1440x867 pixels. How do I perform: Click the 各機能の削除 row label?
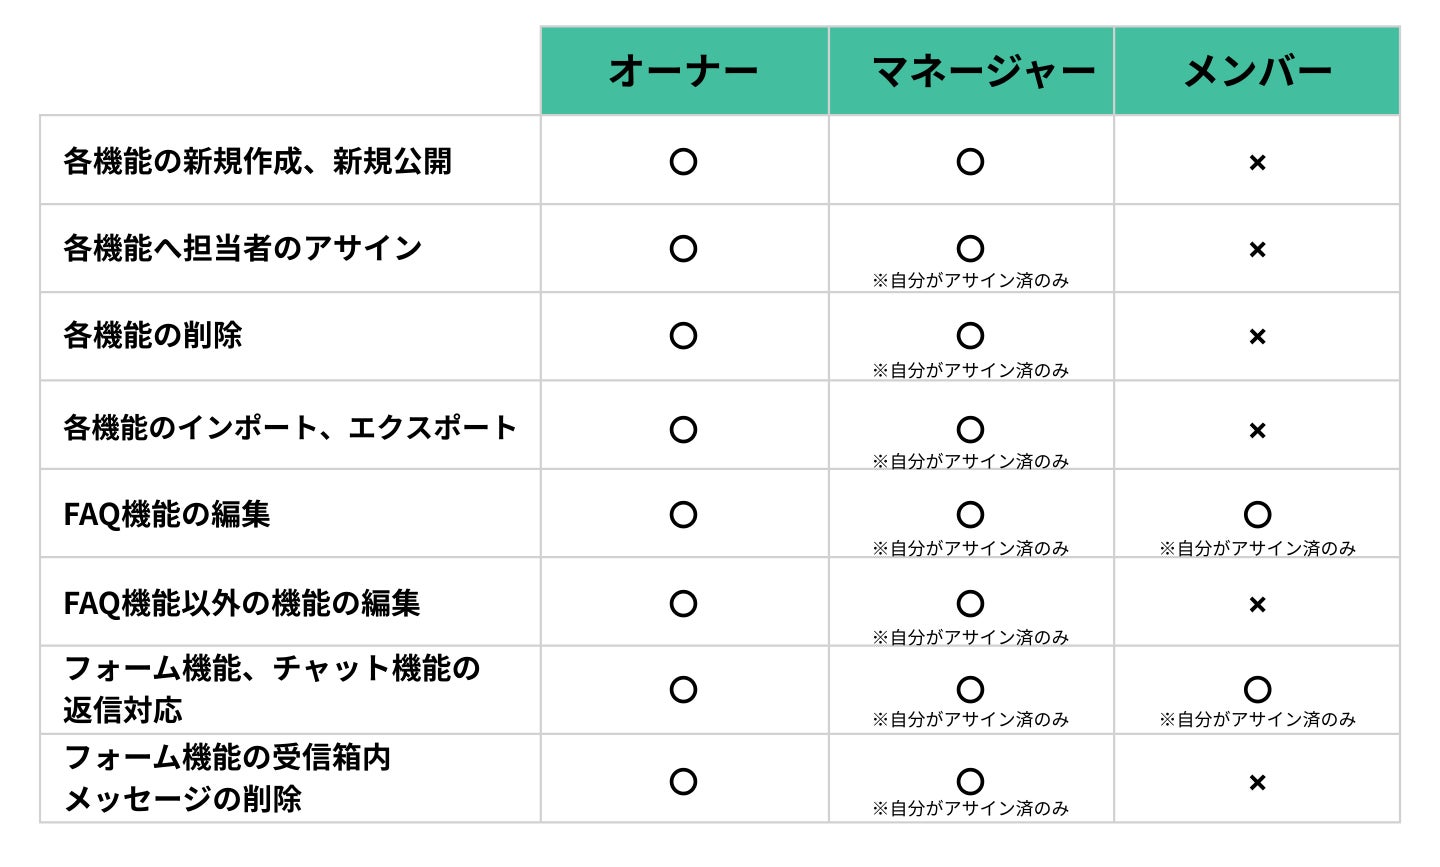click(x=153, y=336)
